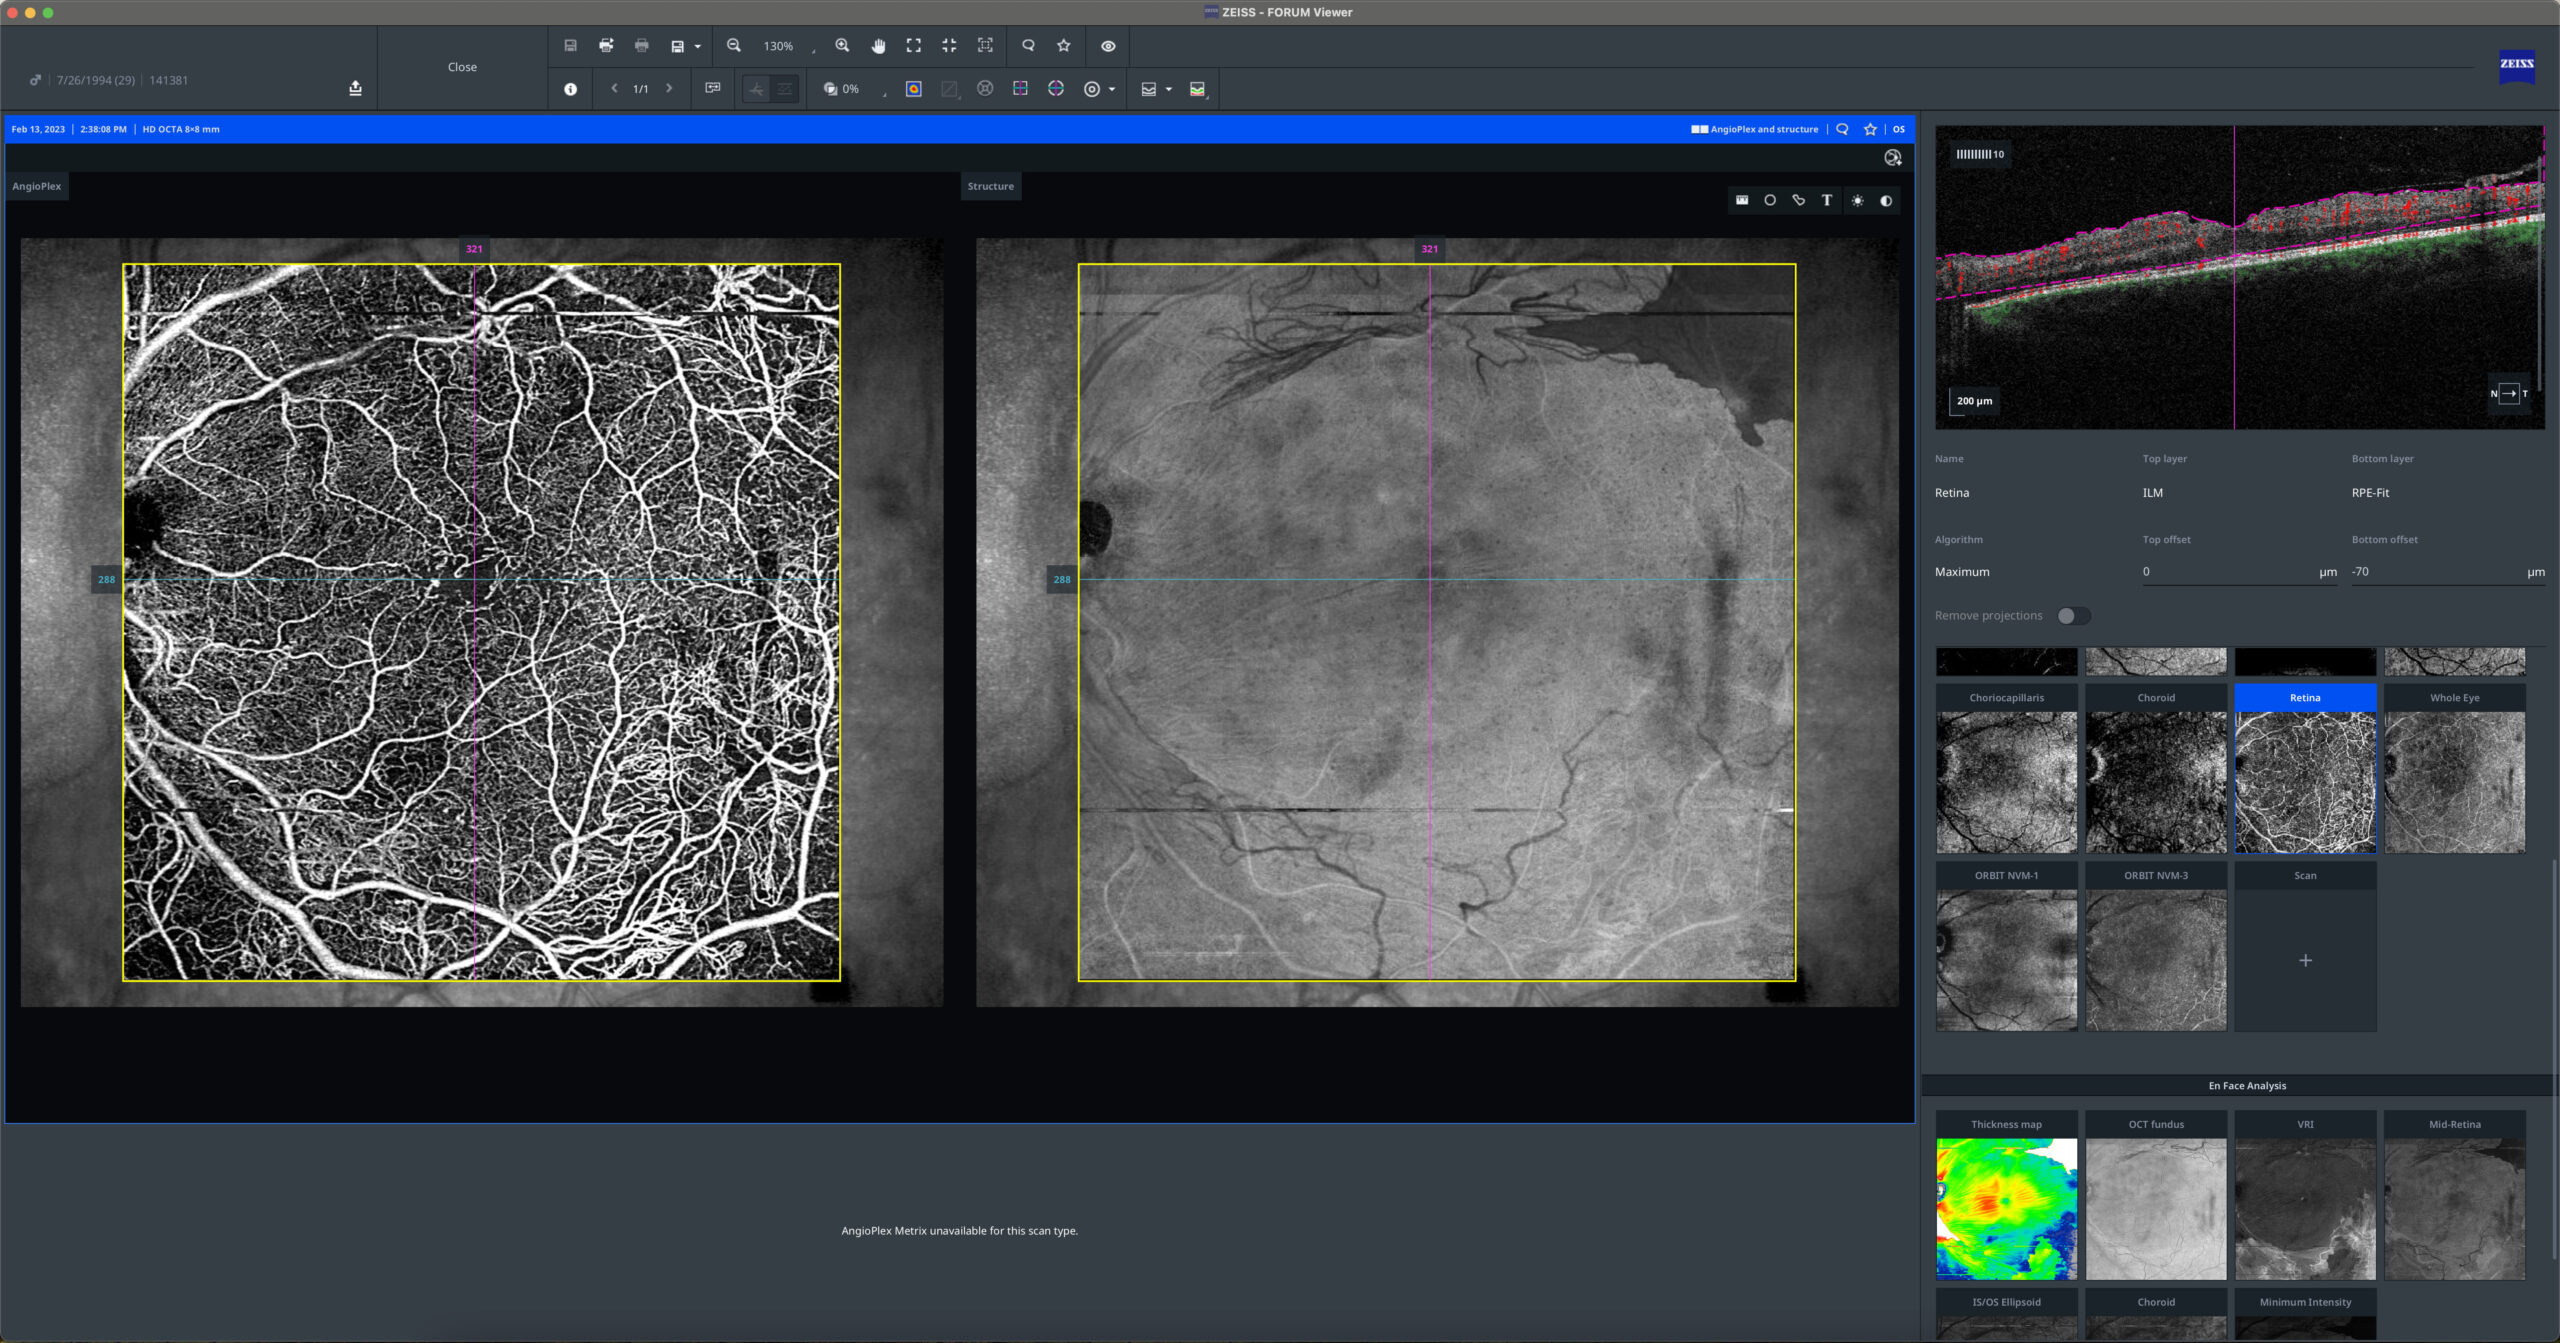This screenshot has width=2560, height=1343.
Task: Select the circle annotation tool
Action: (x=1770, y=200)
